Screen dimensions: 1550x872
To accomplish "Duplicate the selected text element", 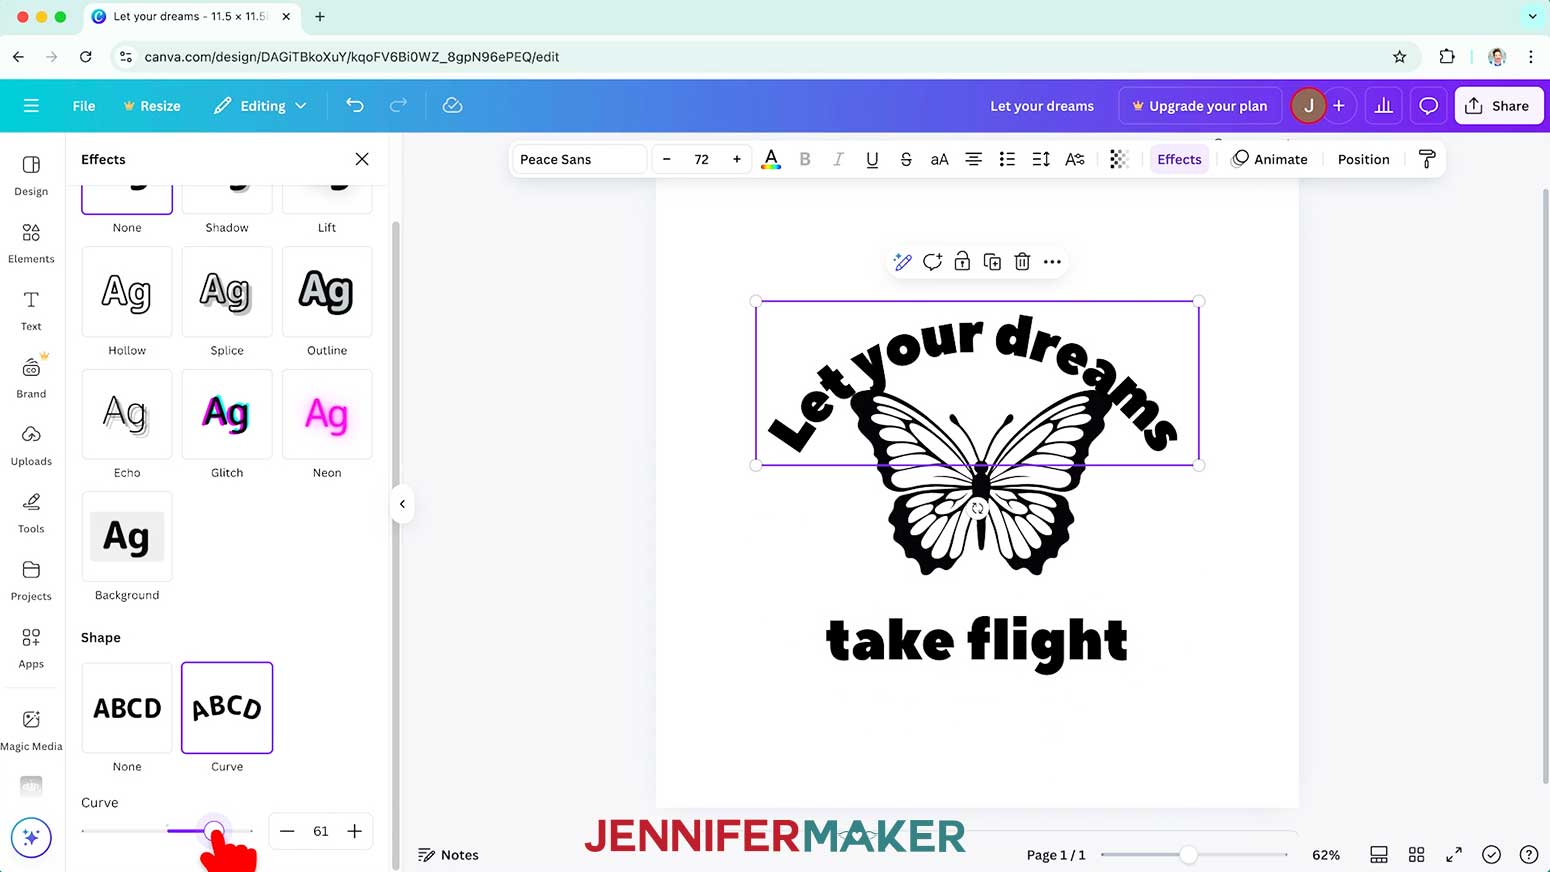I will click(992, 262).
